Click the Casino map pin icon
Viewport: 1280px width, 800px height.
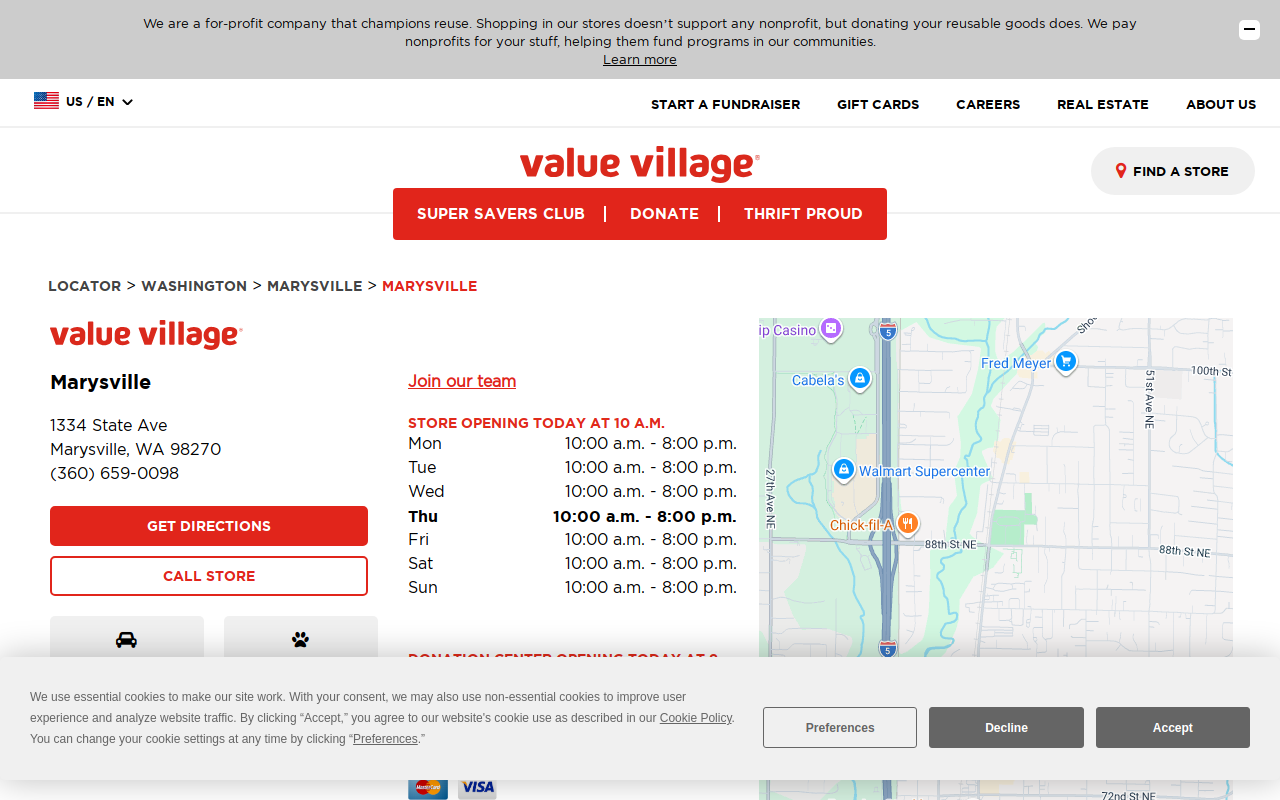click(x=831, y=328)
